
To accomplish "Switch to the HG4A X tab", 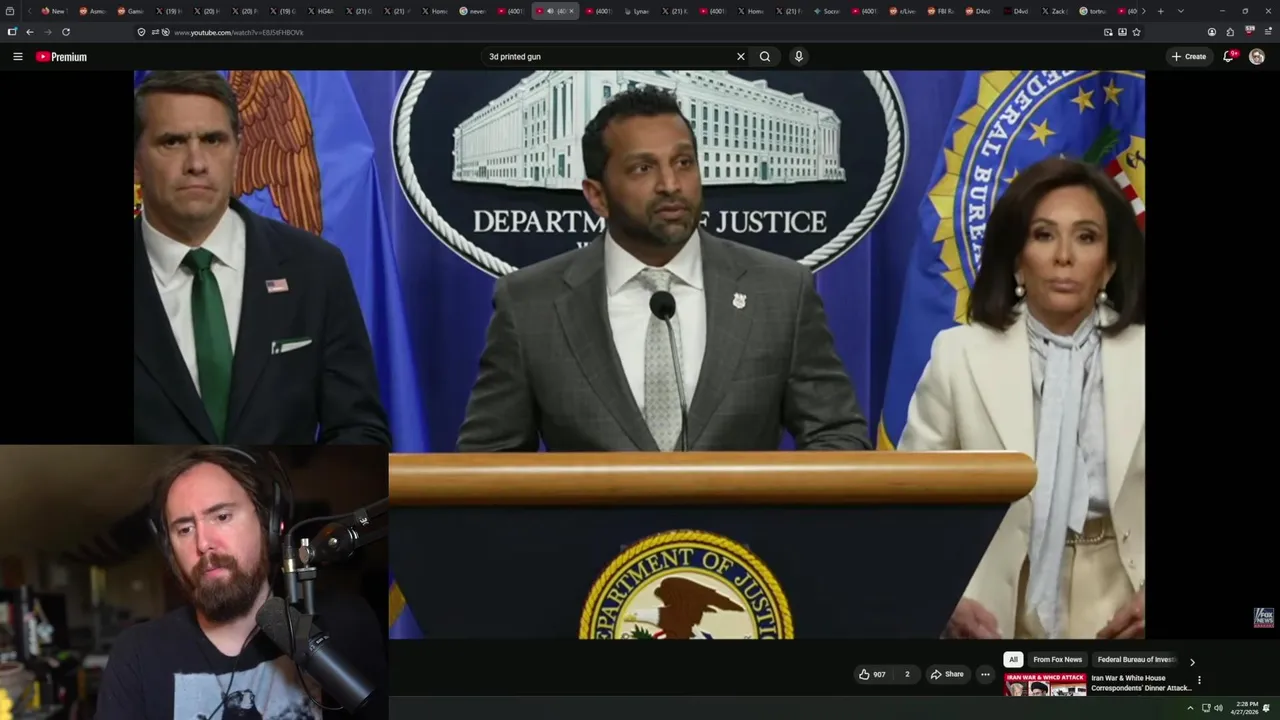I will pyautogui.click(x=321, y=11).
